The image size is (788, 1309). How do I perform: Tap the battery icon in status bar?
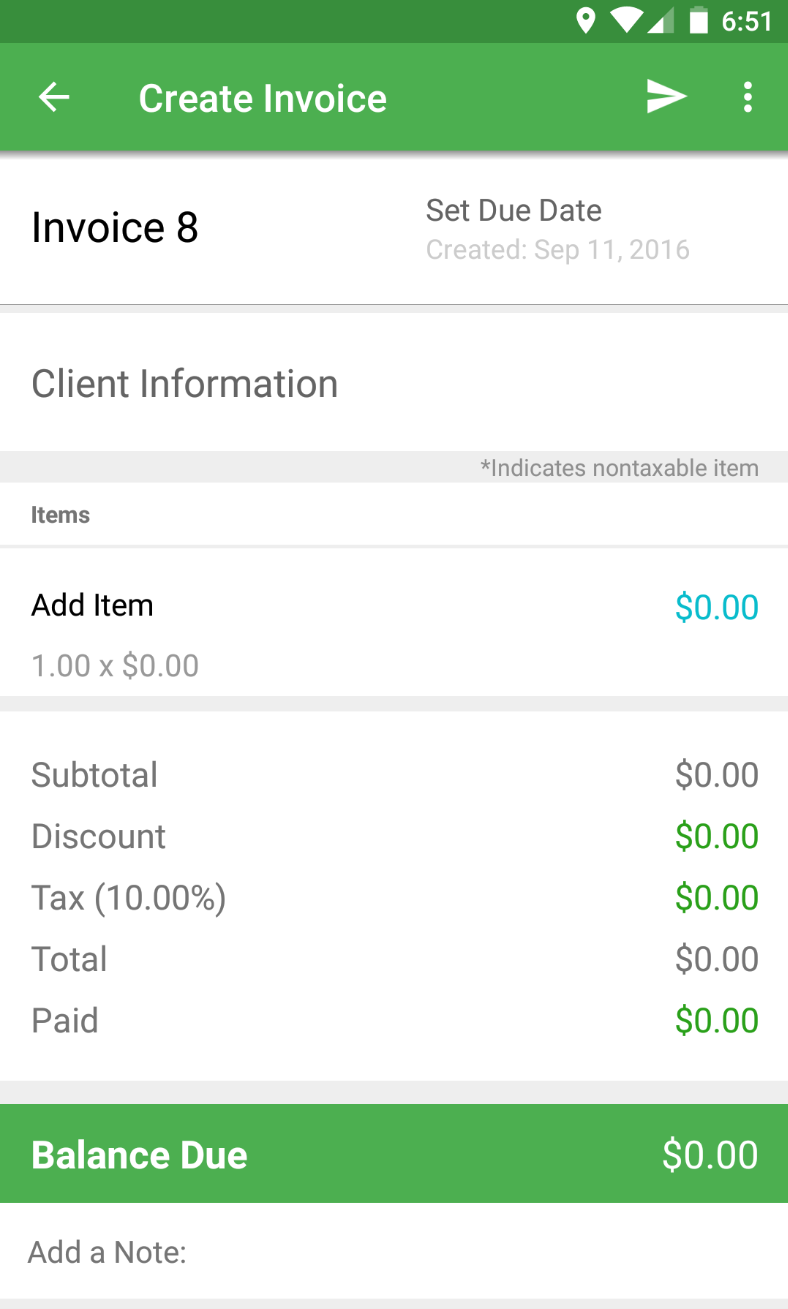tap(698, 21)
